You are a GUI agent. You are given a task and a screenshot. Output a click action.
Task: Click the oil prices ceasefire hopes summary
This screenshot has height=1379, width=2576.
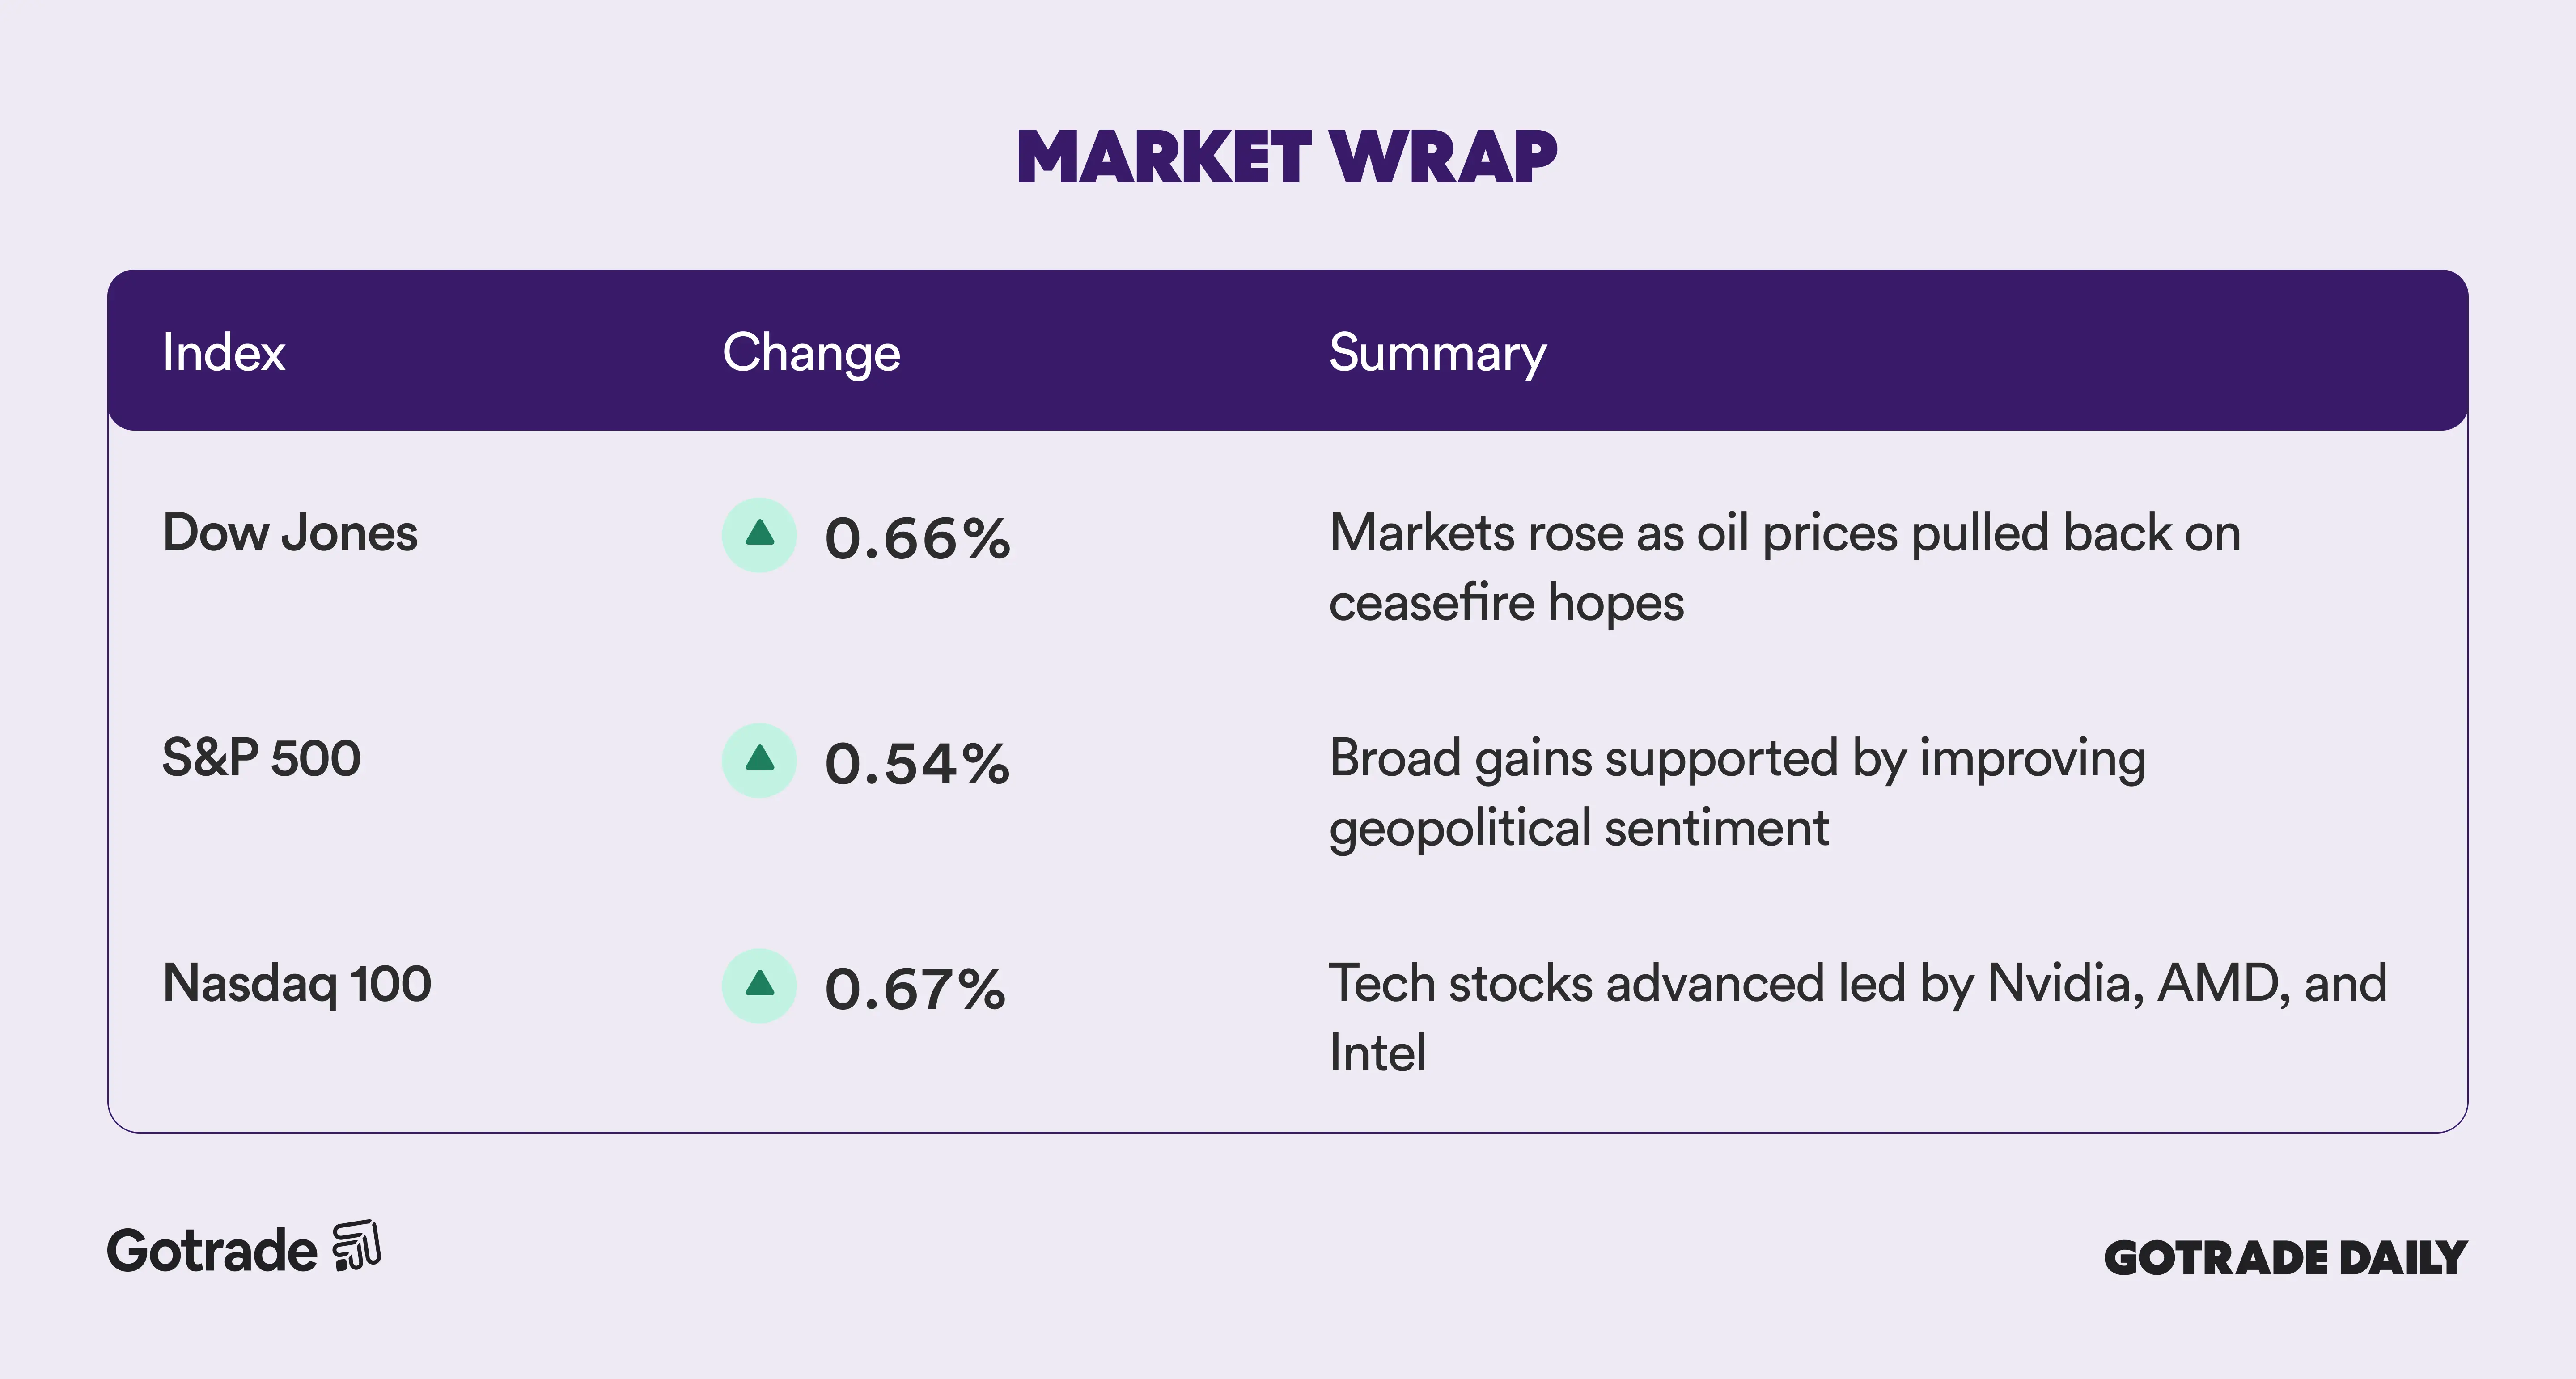click(1784, 567)
